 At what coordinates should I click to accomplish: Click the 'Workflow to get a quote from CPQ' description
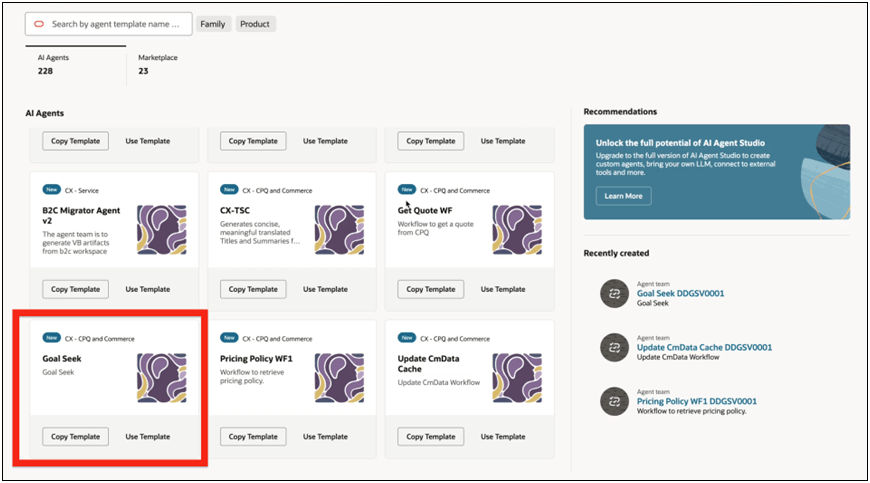(436, 228)
